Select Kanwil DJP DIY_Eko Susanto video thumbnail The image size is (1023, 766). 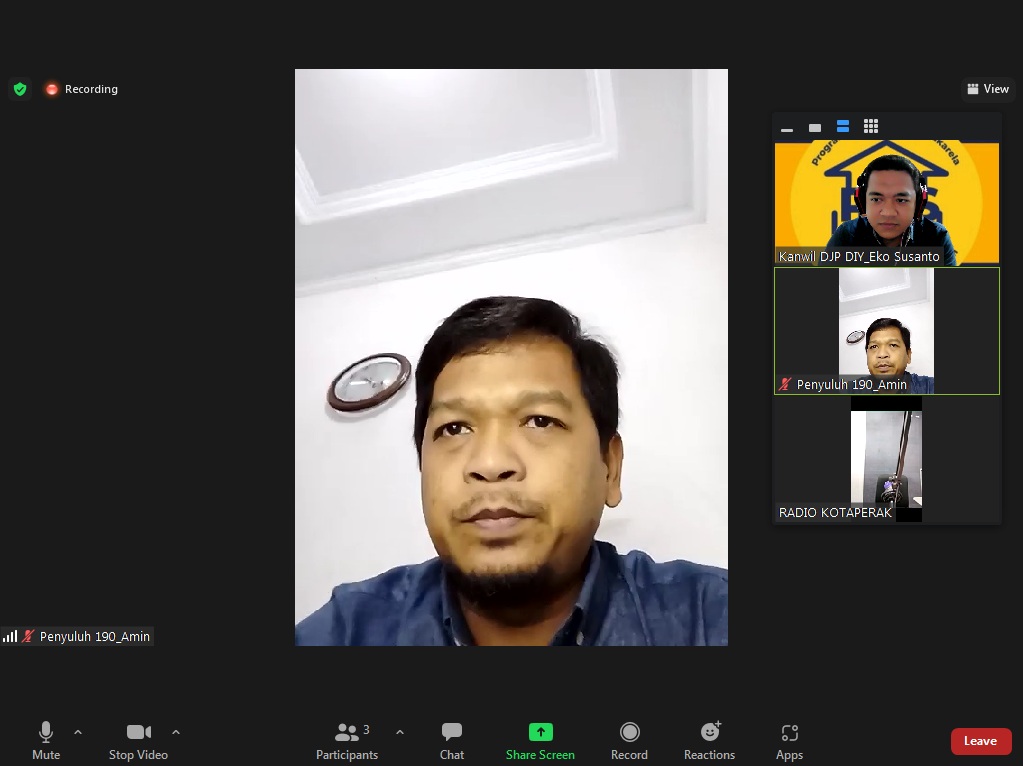click(x=886, y=203)
